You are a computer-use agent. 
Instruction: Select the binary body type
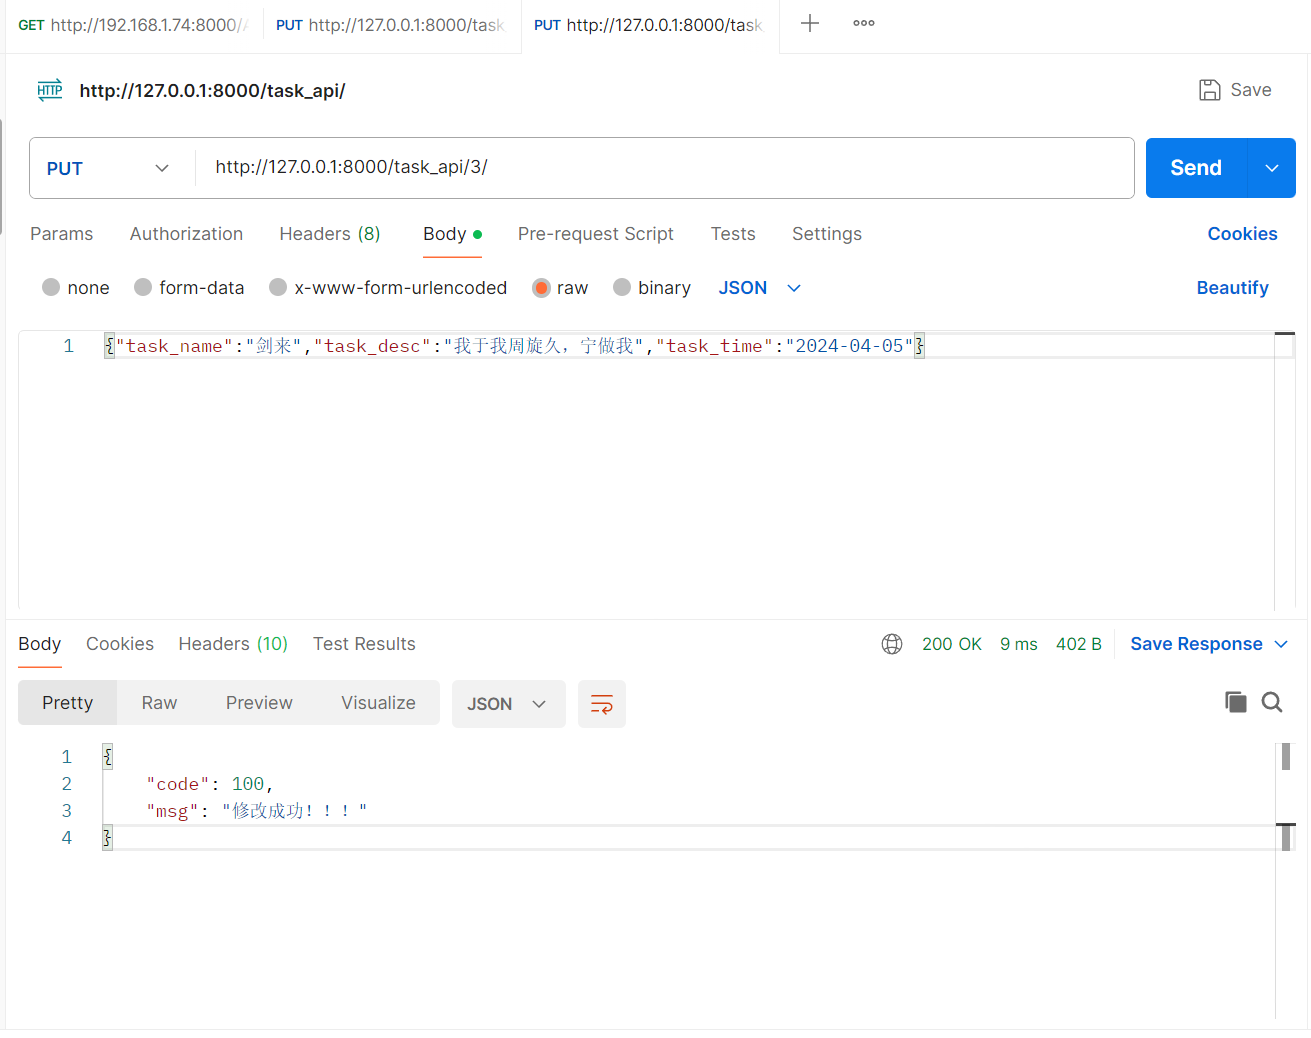[x=622, y=287]
